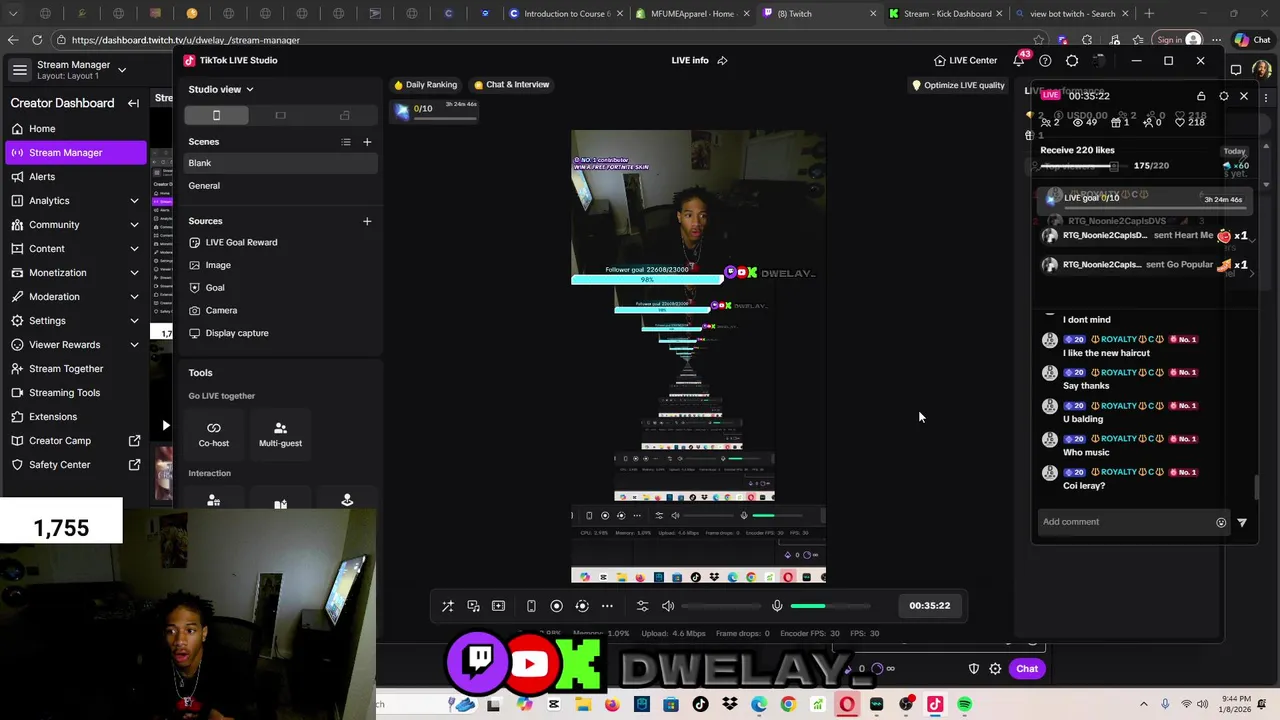Click the add-clip icon in the bottom toolbar
The height and width of the screenshot is (720, 1280).
498,606
